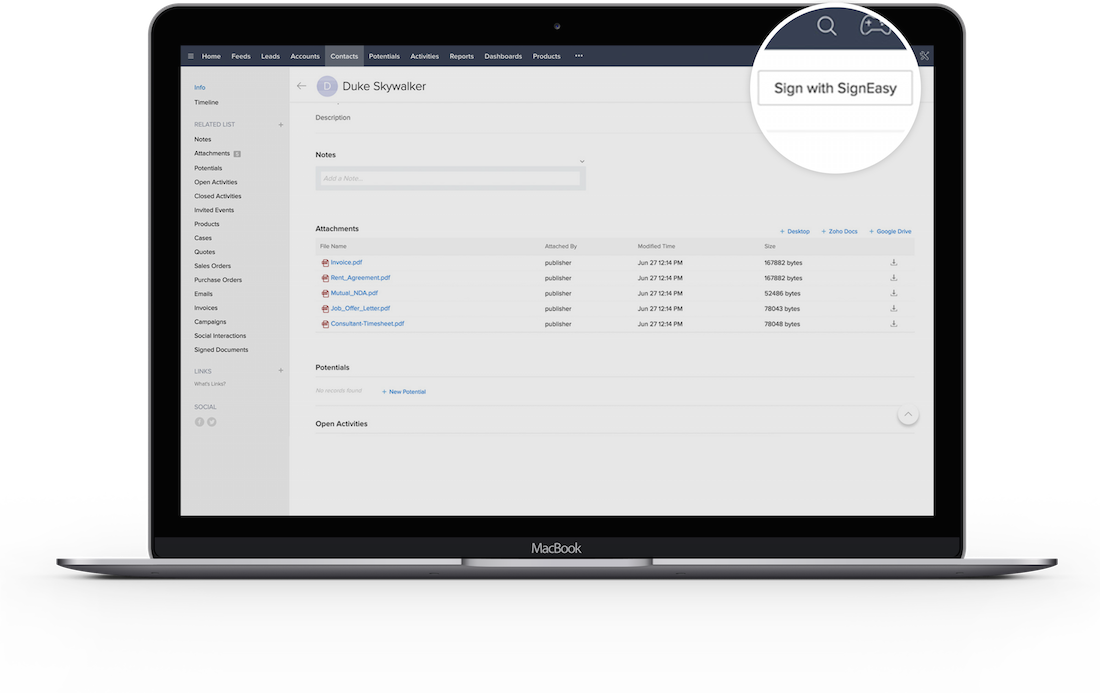
Task: Click the magnifier search icon
Action: point(827,26)
